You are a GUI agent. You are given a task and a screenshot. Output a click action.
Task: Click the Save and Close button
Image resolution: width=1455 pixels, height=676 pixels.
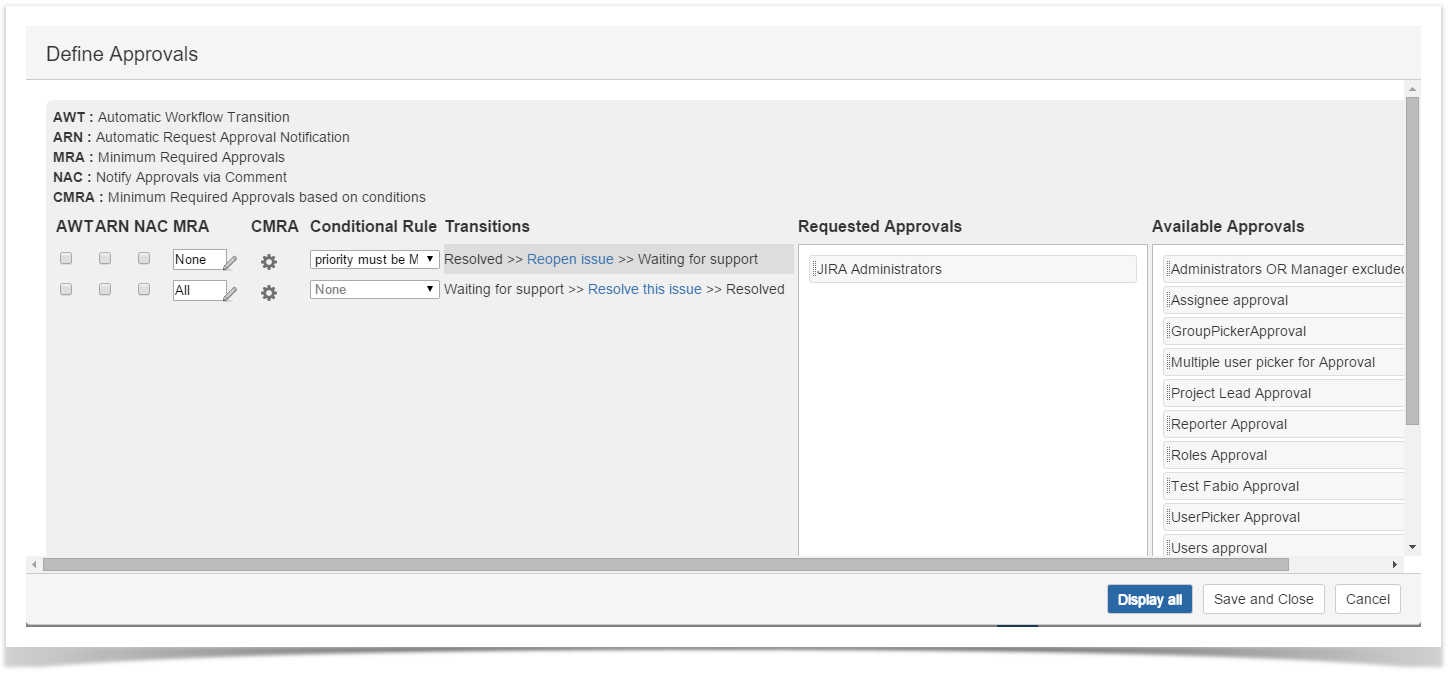tap(1263, 599)
